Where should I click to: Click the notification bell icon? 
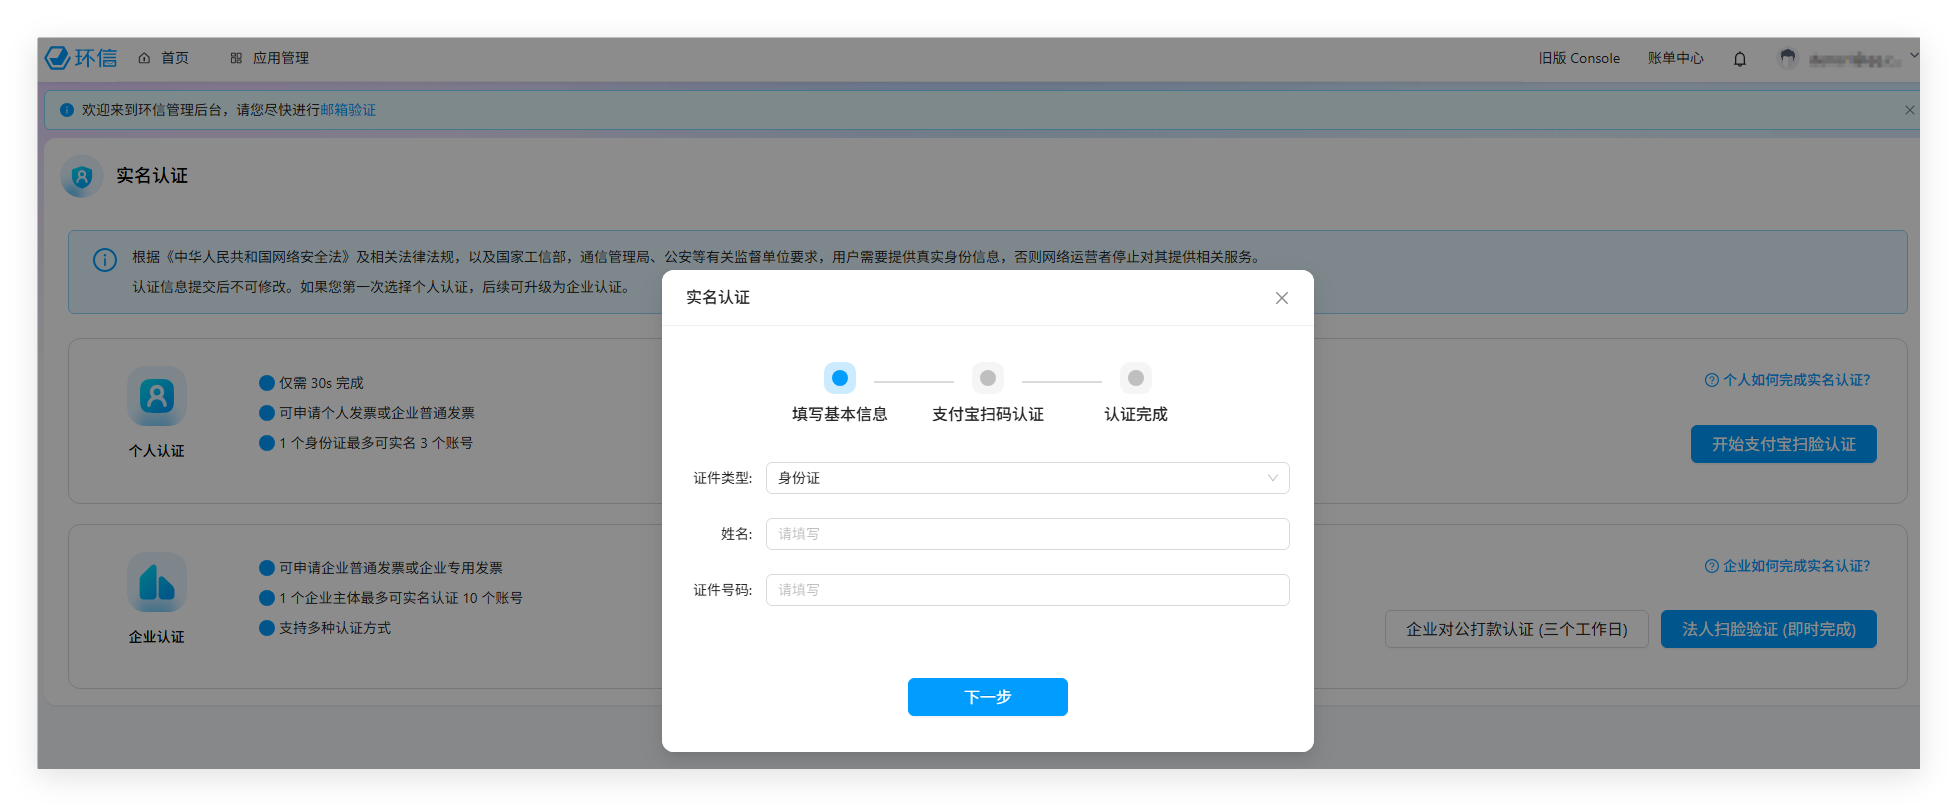point(1739,59)
